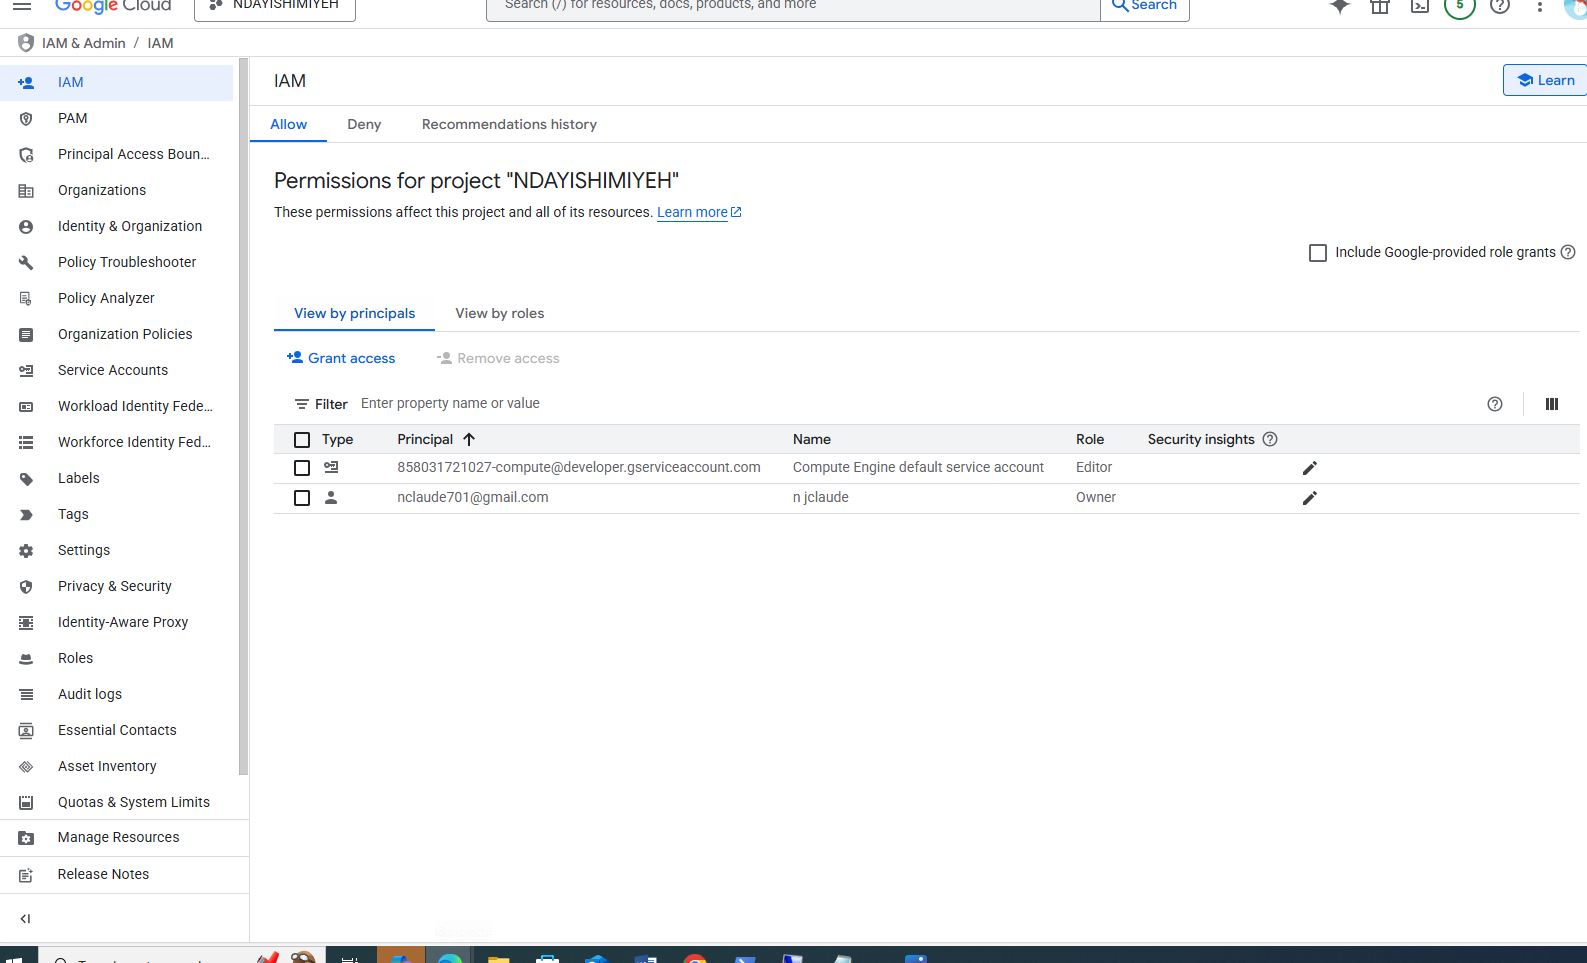The width and height of the screenshot is (1587, 963).
Task: Open the Gemini sparkle assistant icon
Action: point(1340,5)
